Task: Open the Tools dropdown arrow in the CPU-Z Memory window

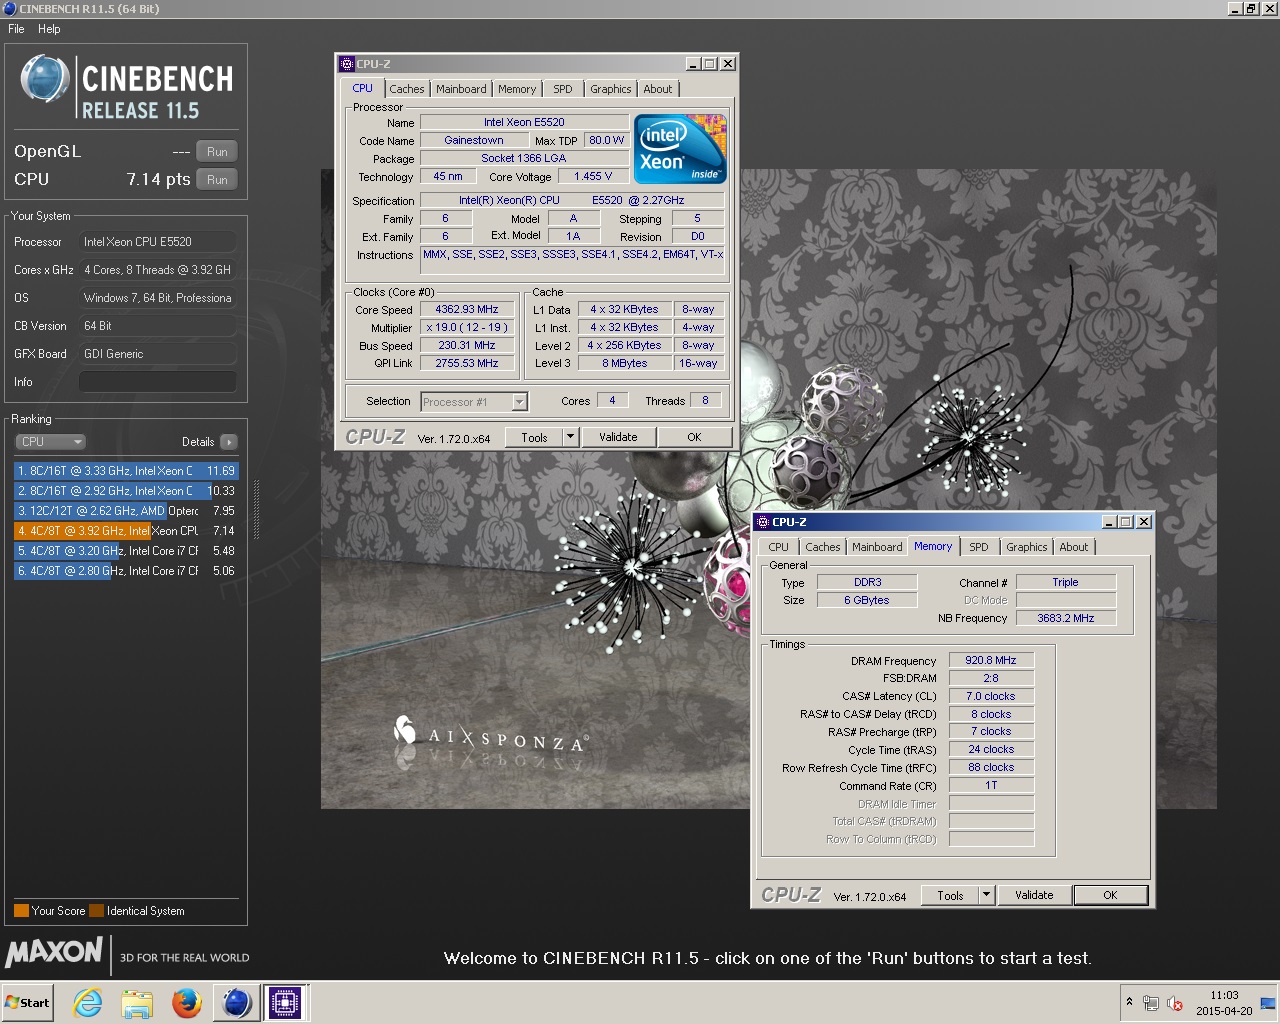Action: click(x=986, y=895)
